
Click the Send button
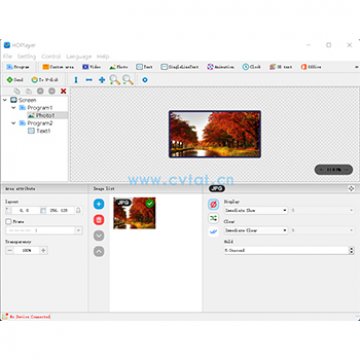[x=15, y=80]
